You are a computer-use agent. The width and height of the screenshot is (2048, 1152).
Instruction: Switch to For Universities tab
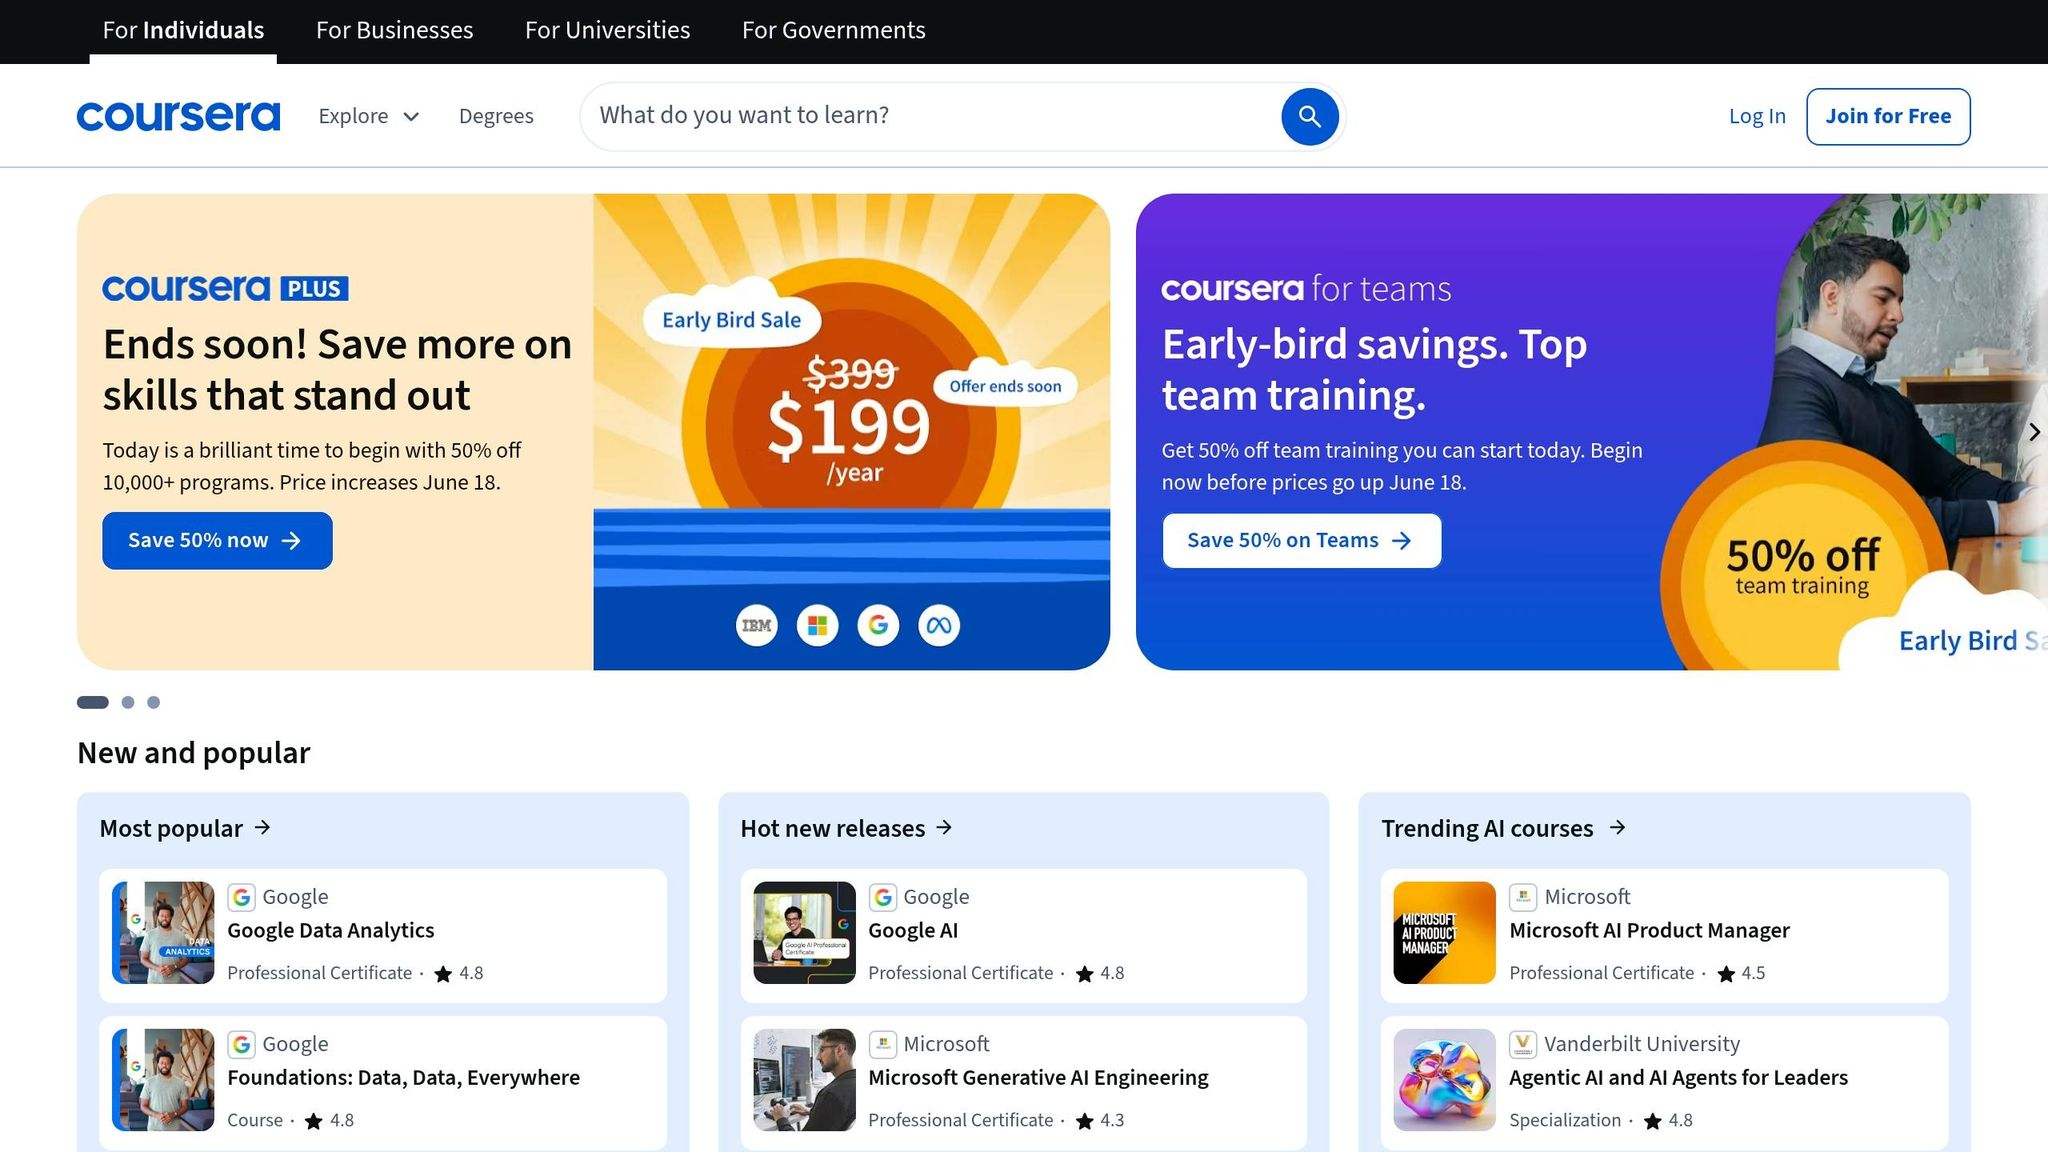[607, 30]
